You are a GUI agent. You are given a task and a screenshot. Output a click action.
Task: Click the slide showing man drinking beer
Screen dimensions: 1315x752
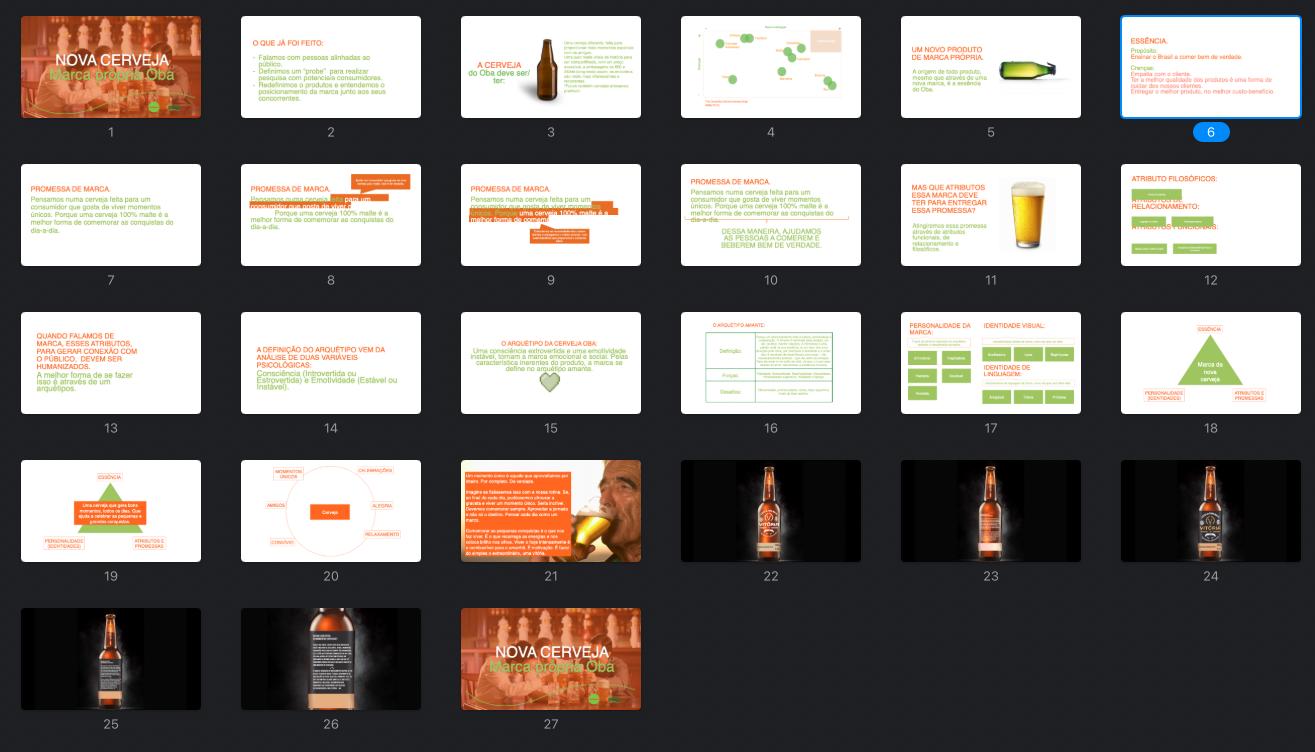pyautogui.click(x=551, y=511)
